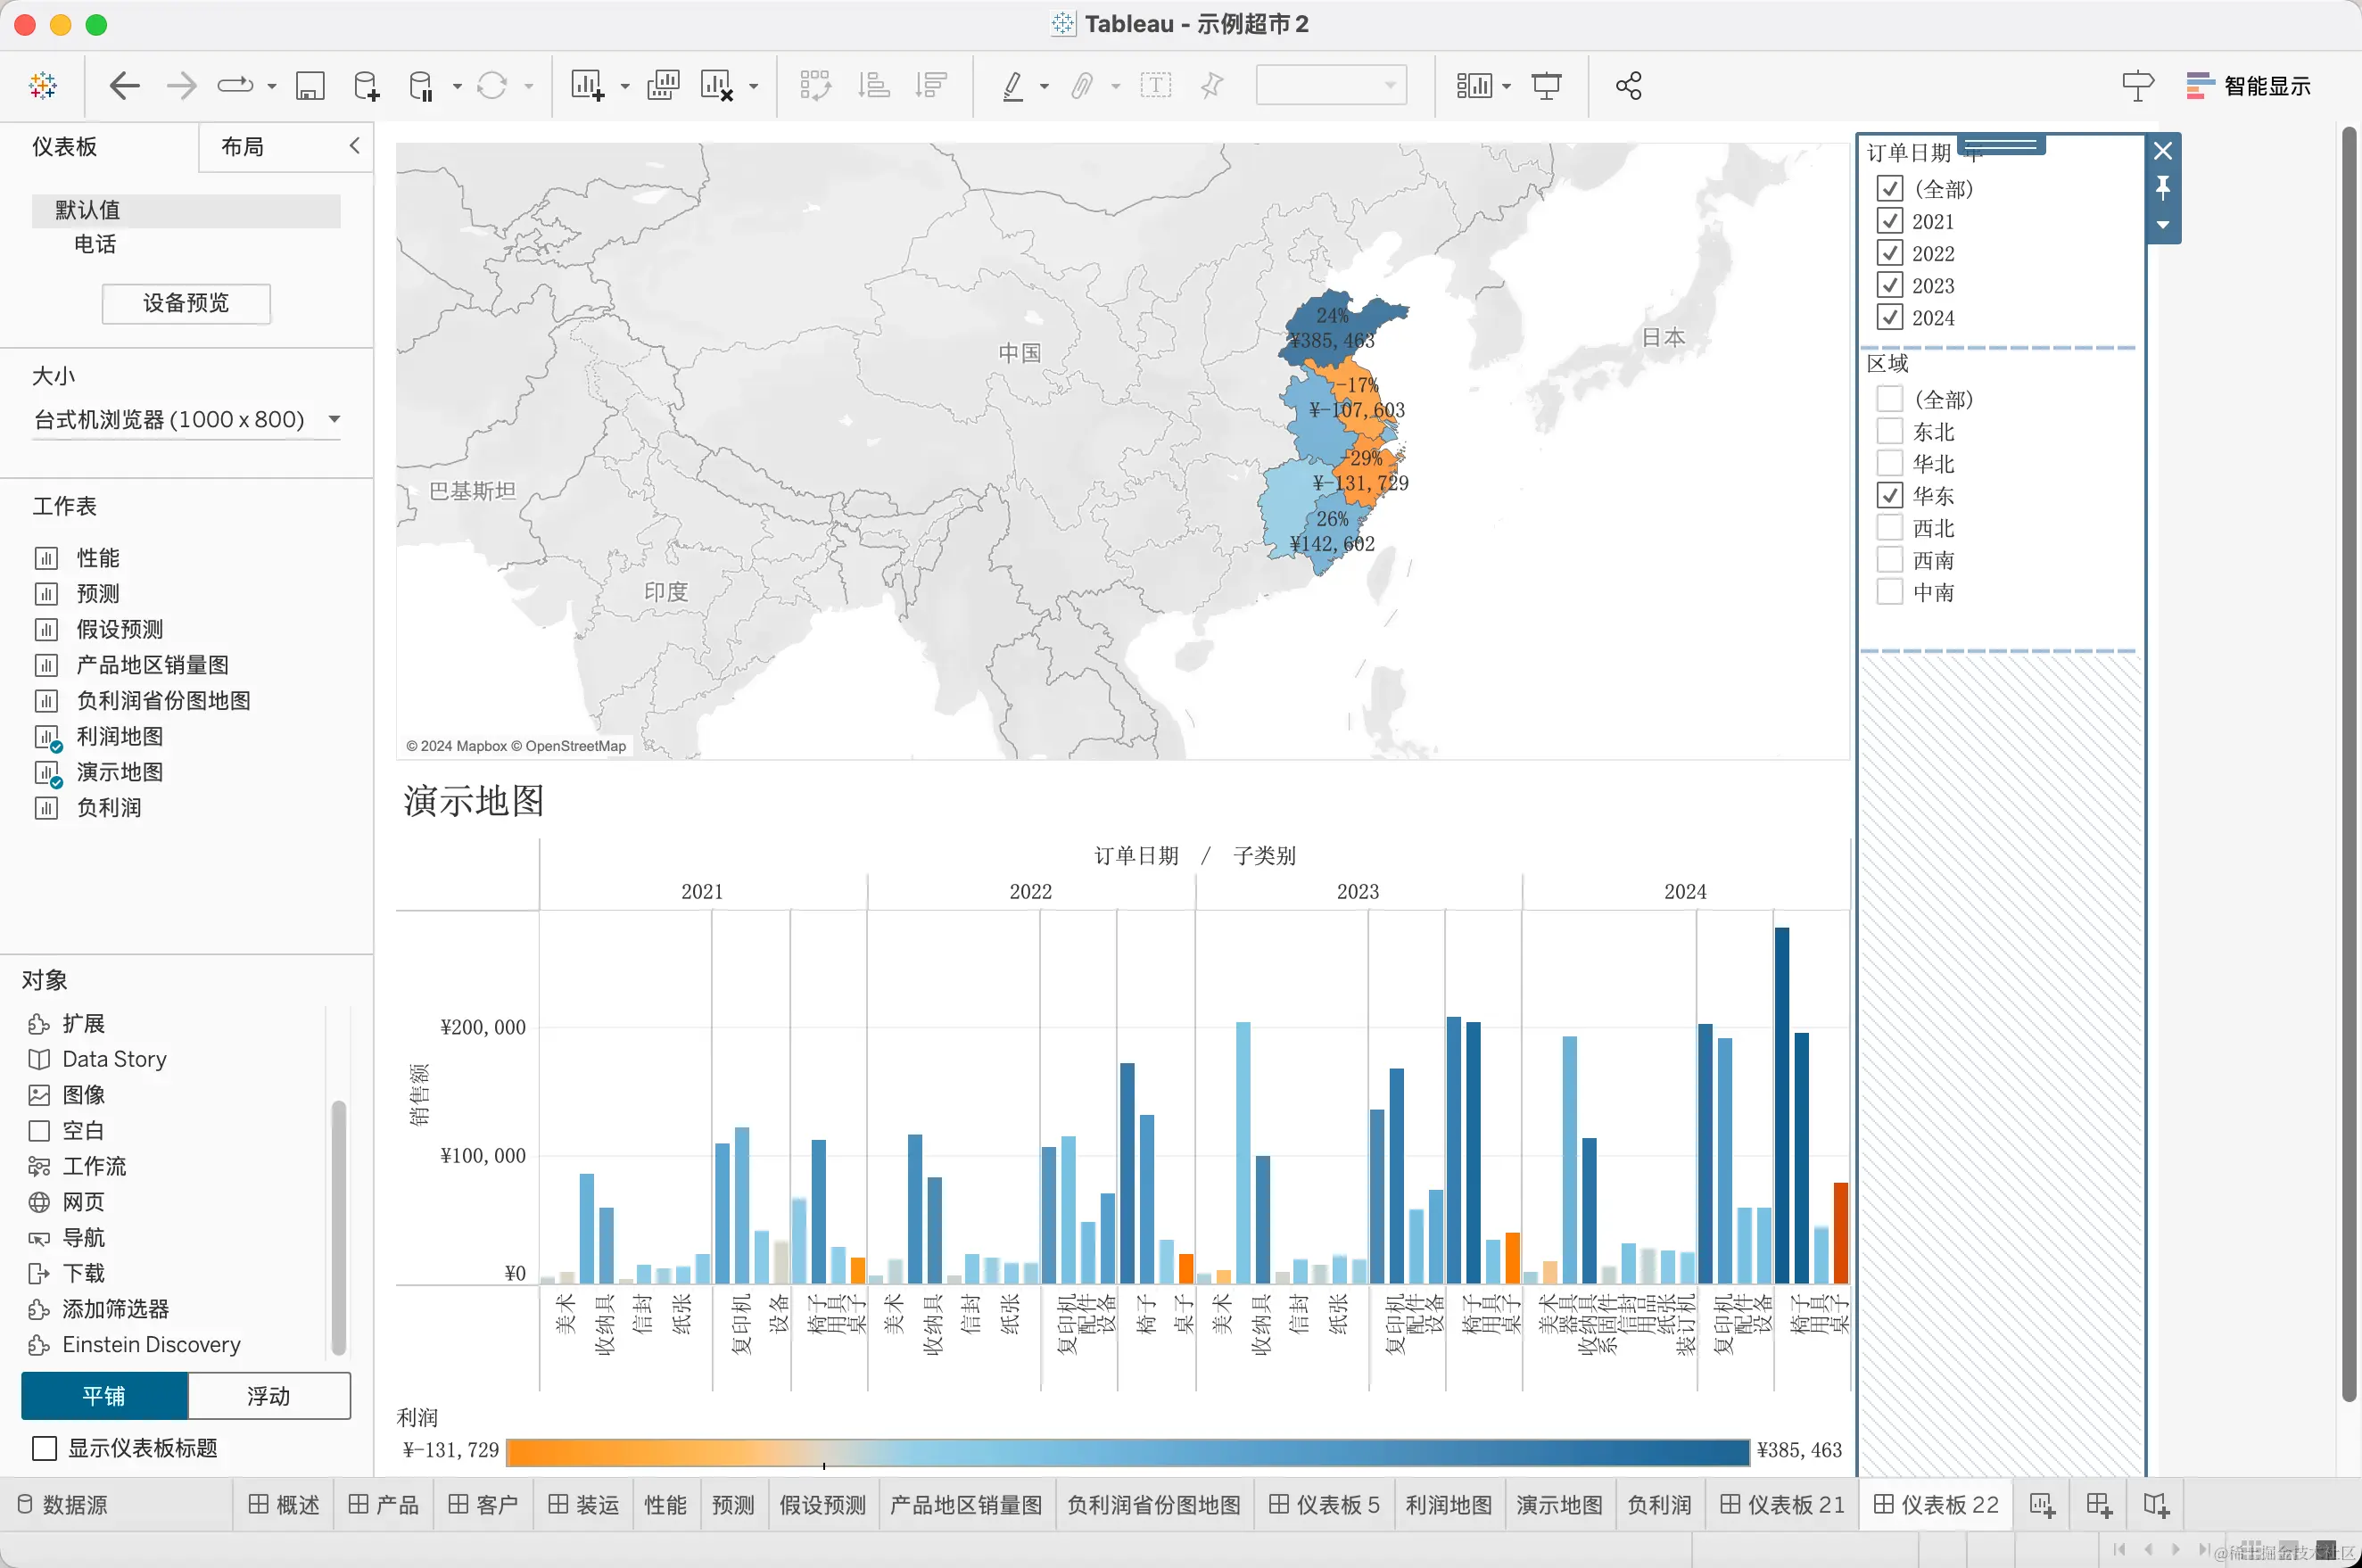The width and height of the screenshot is (2362, 1568).
Task: Open the 利润地图 sheet tab
Action: click(1448, 1505)
